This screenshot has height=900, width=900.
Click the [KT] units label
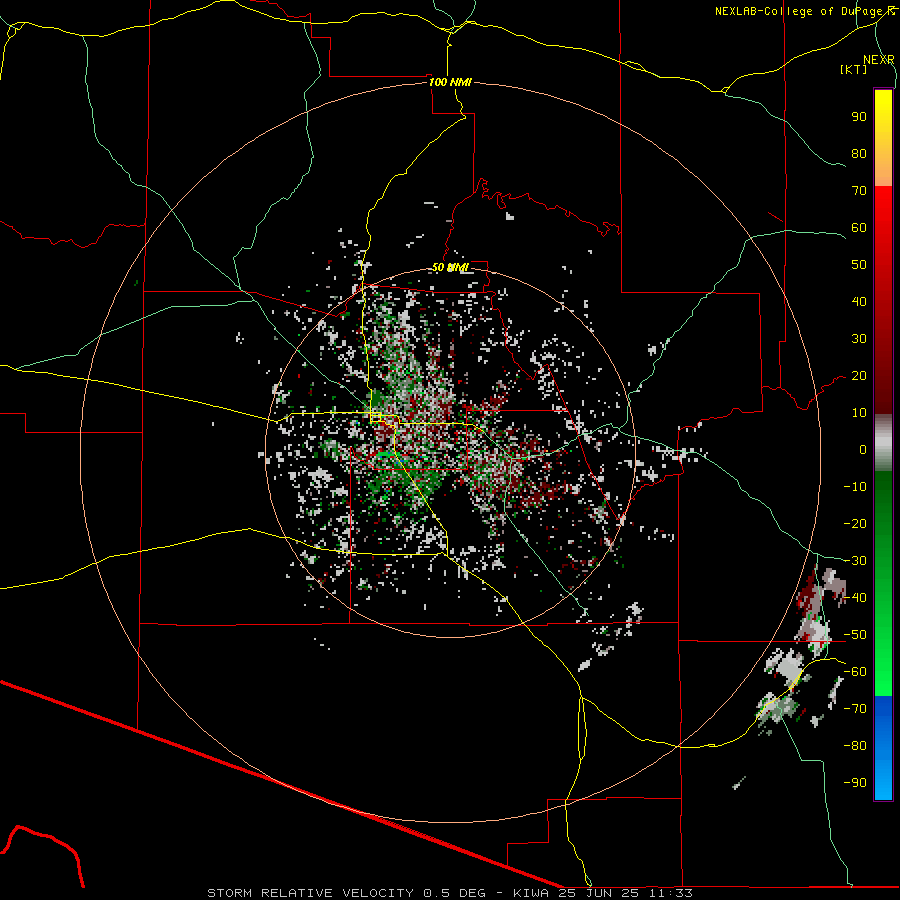click(854, 69)
